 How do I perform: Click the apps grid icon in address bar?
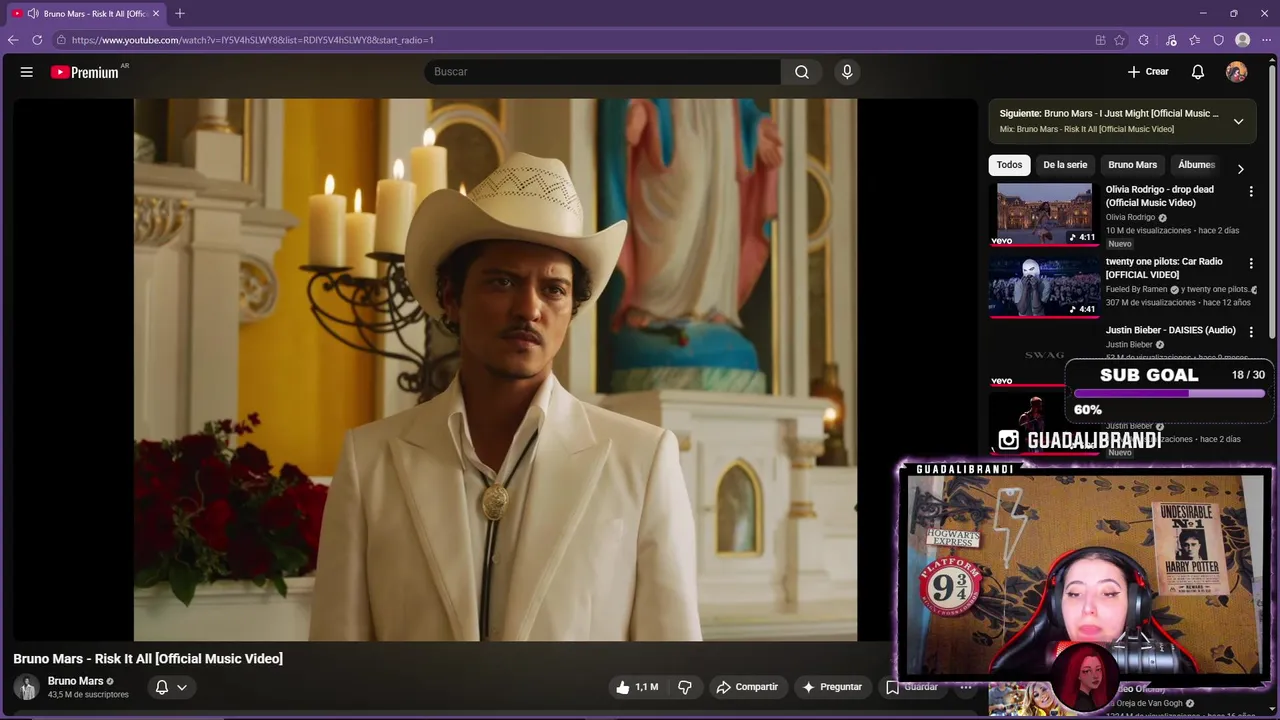click(x=1100, y=40)
